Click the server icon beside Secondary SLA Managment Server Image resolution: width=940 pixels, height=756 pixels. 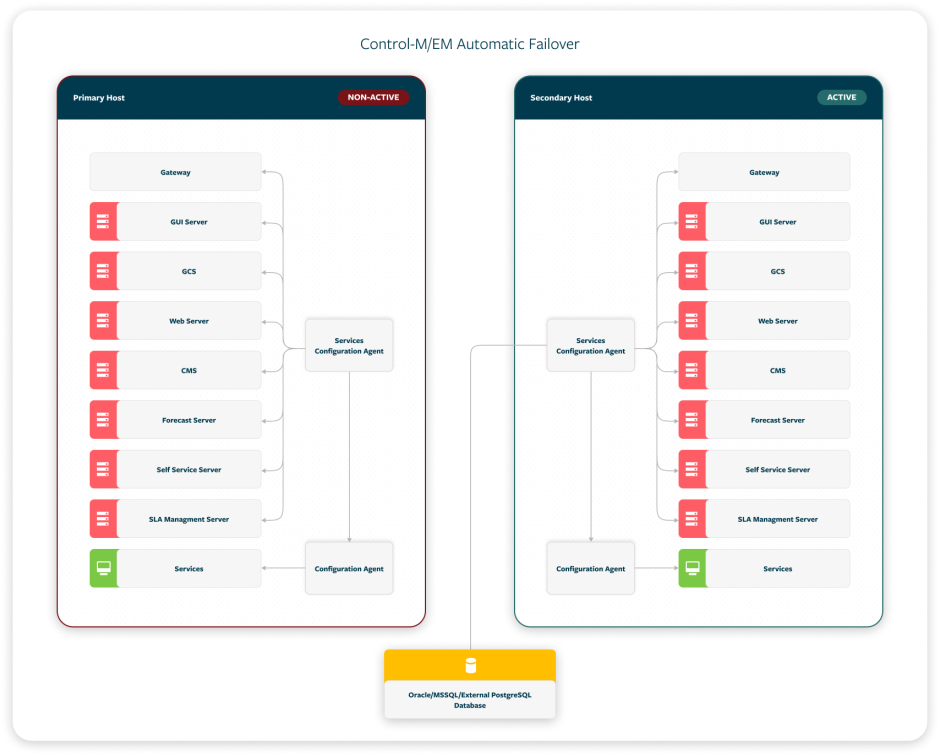[x=692, y=519]
